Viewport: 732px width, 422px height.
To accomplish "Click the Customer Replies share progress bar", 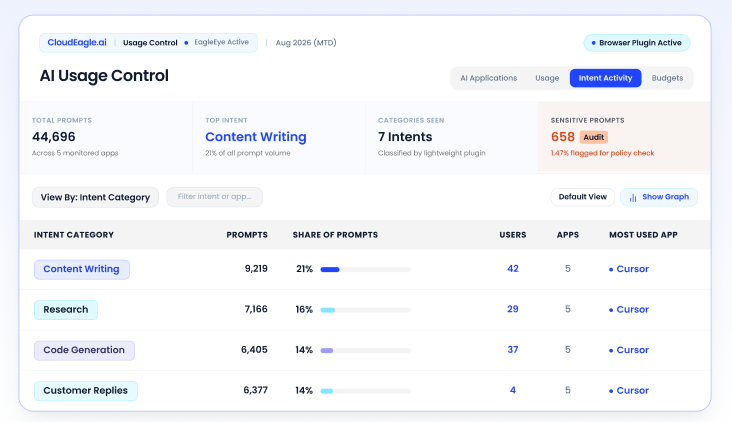I will [x=365, y=391].
